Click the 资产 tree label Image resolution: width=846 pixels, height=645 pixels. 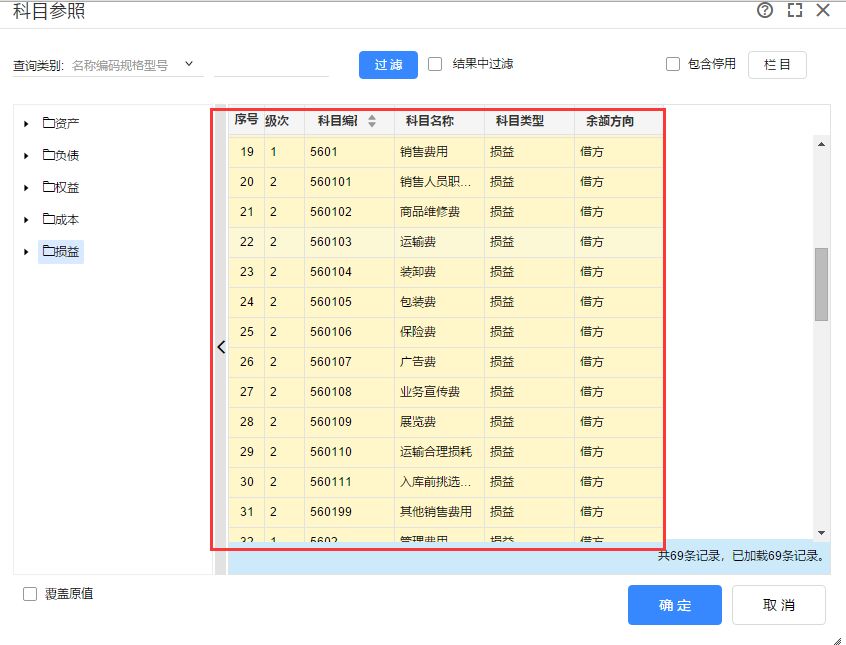pyautogui.click(x=67, y=124)
